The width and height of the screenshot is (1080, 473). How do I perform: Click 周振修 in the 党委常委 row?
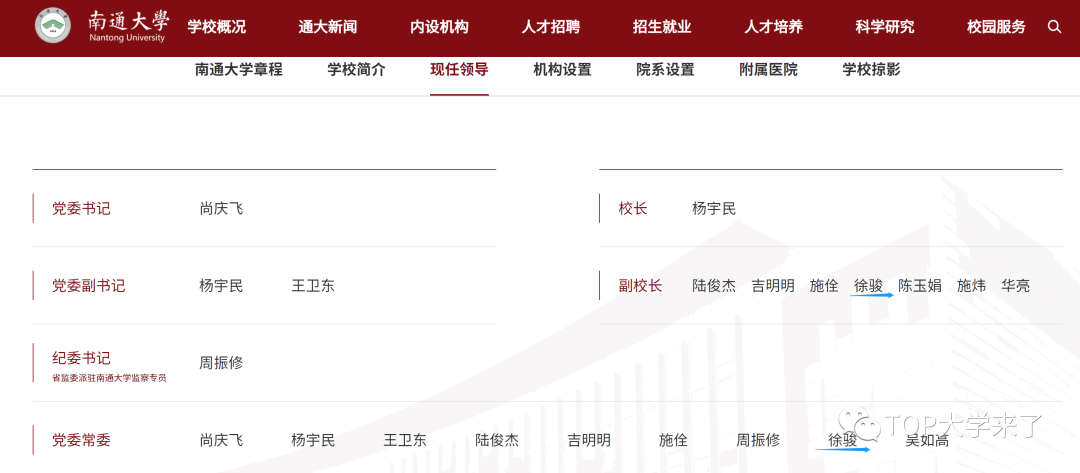(758, 440)
